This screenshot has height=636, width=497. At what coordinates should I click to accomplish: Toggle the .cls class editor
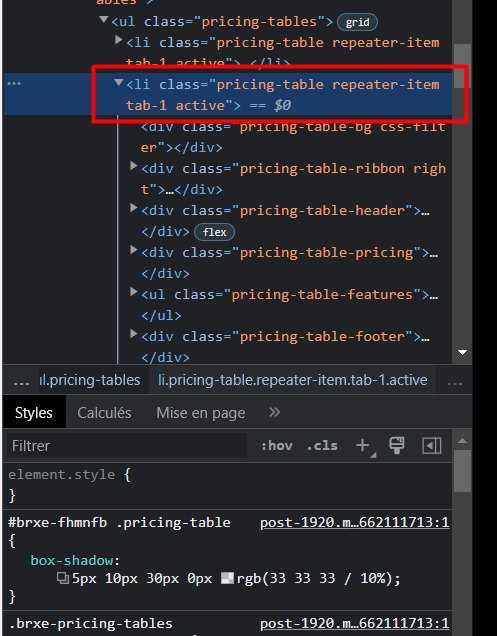[x=322, y=446]
